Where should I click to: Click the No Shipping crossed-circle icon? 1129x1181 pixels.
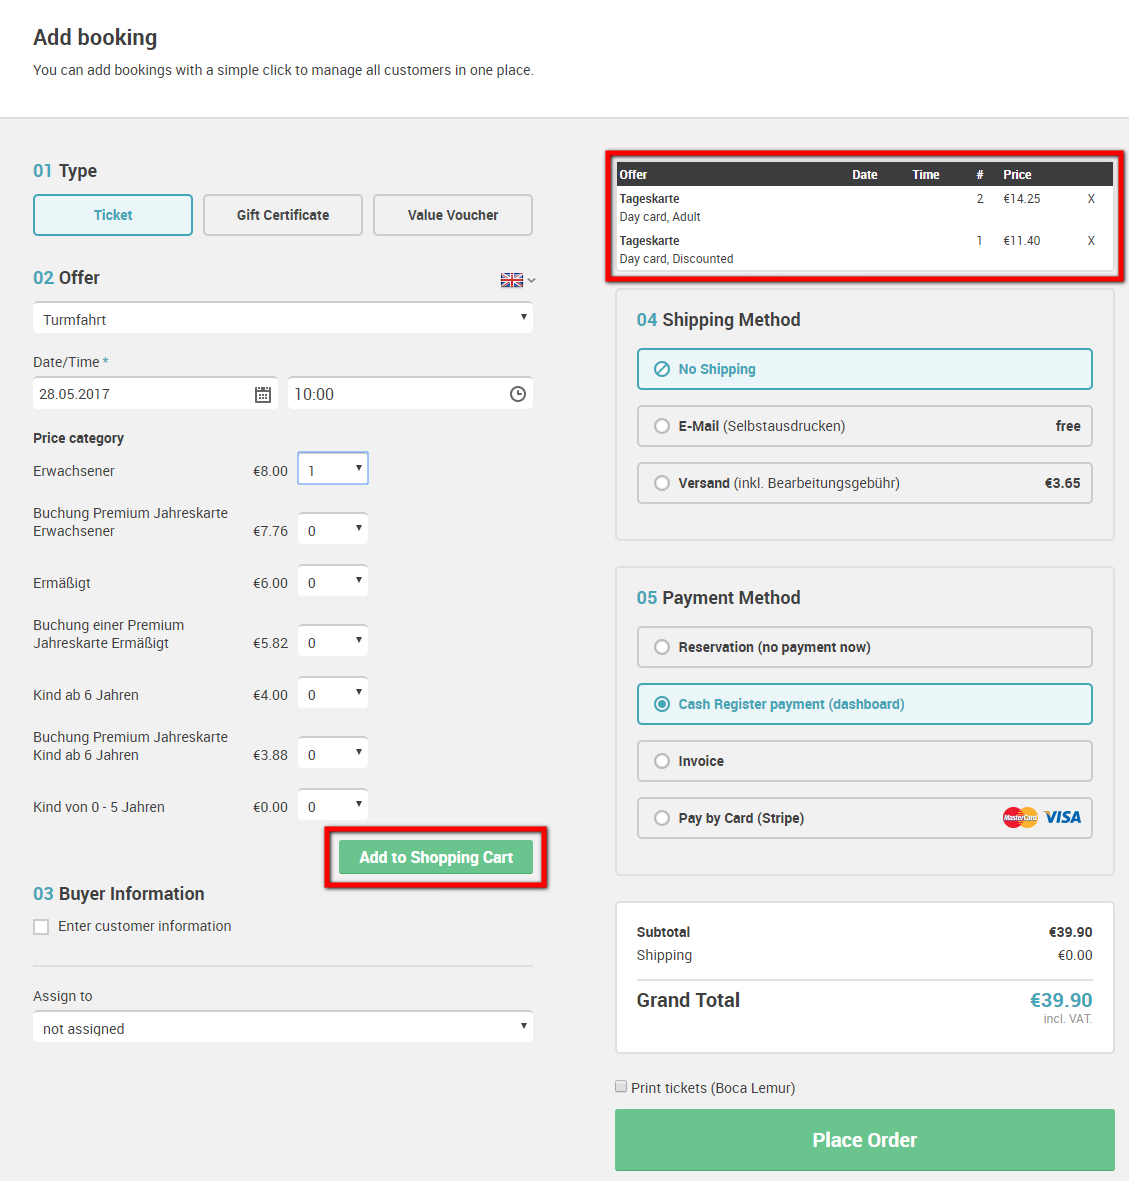[x=661, y=369]
